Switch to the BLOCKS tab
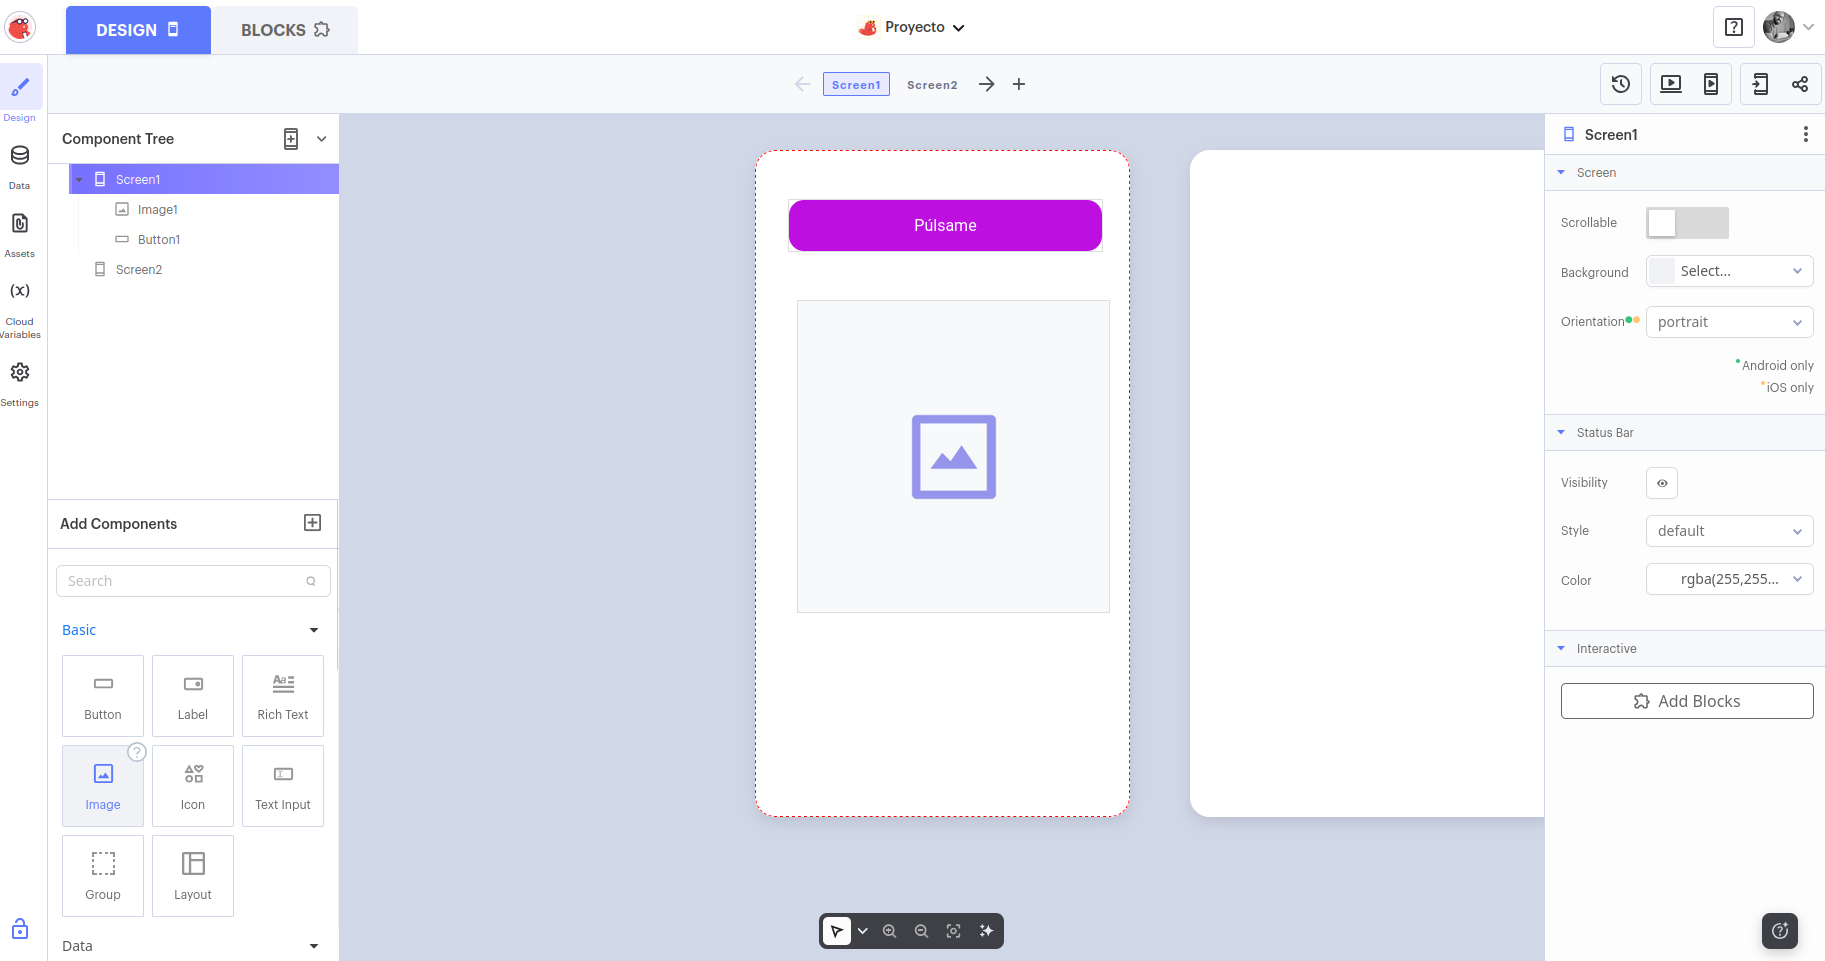The width and height of the screenshot is (1825, 961). 284,30
